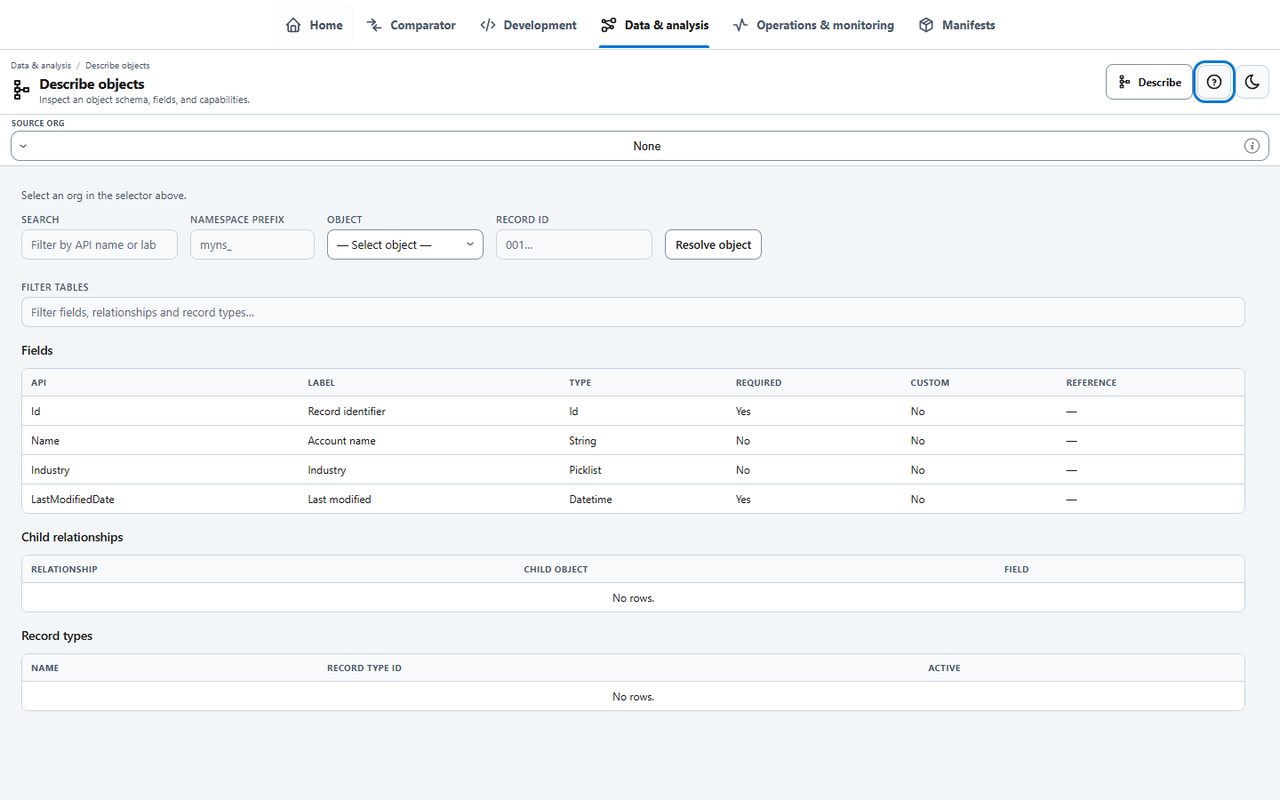
Task: Select the LastModifiedDate field cell
Action: [x=73, y=499]
